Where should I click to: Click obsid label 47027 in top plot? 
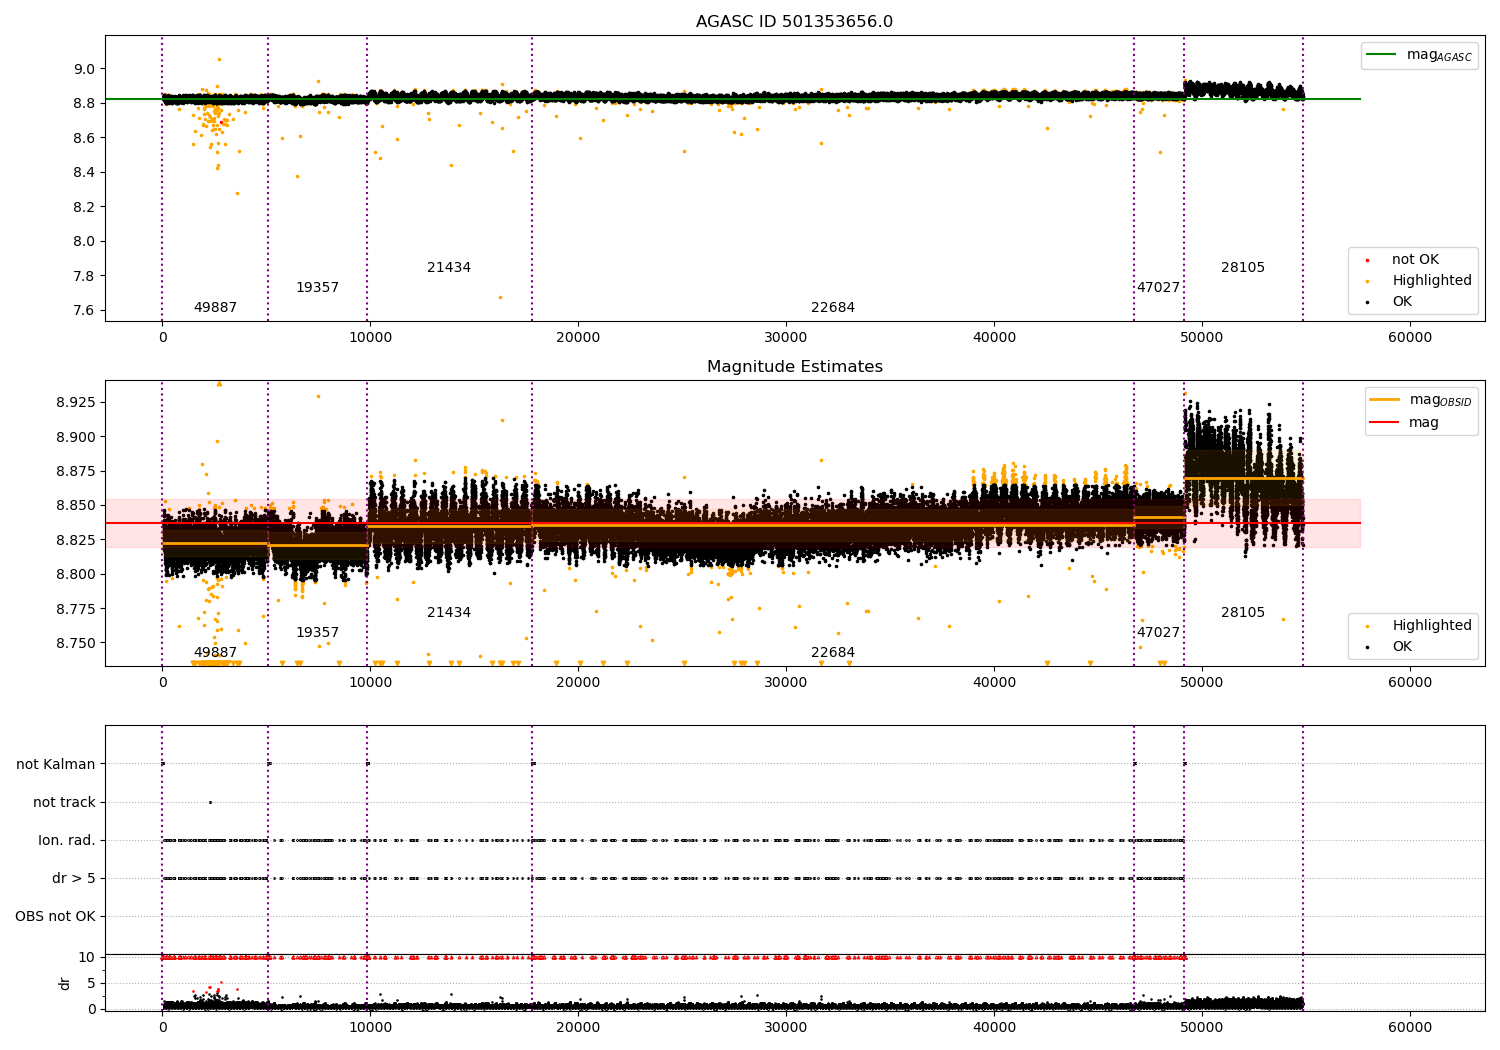(1158, 287)
